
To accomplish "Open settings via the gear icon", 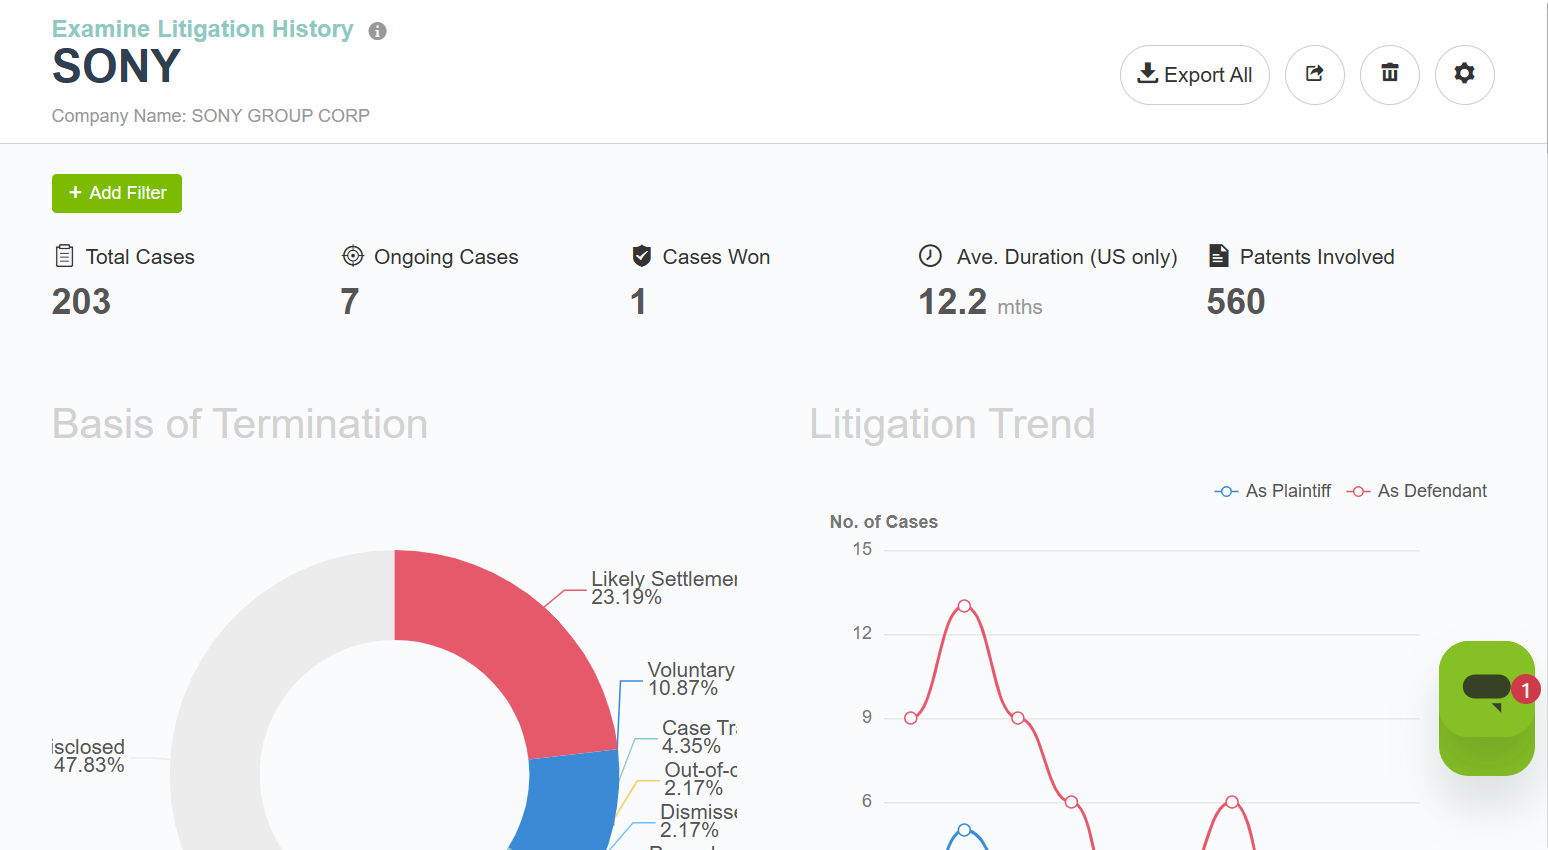I will coord(1464,74).
